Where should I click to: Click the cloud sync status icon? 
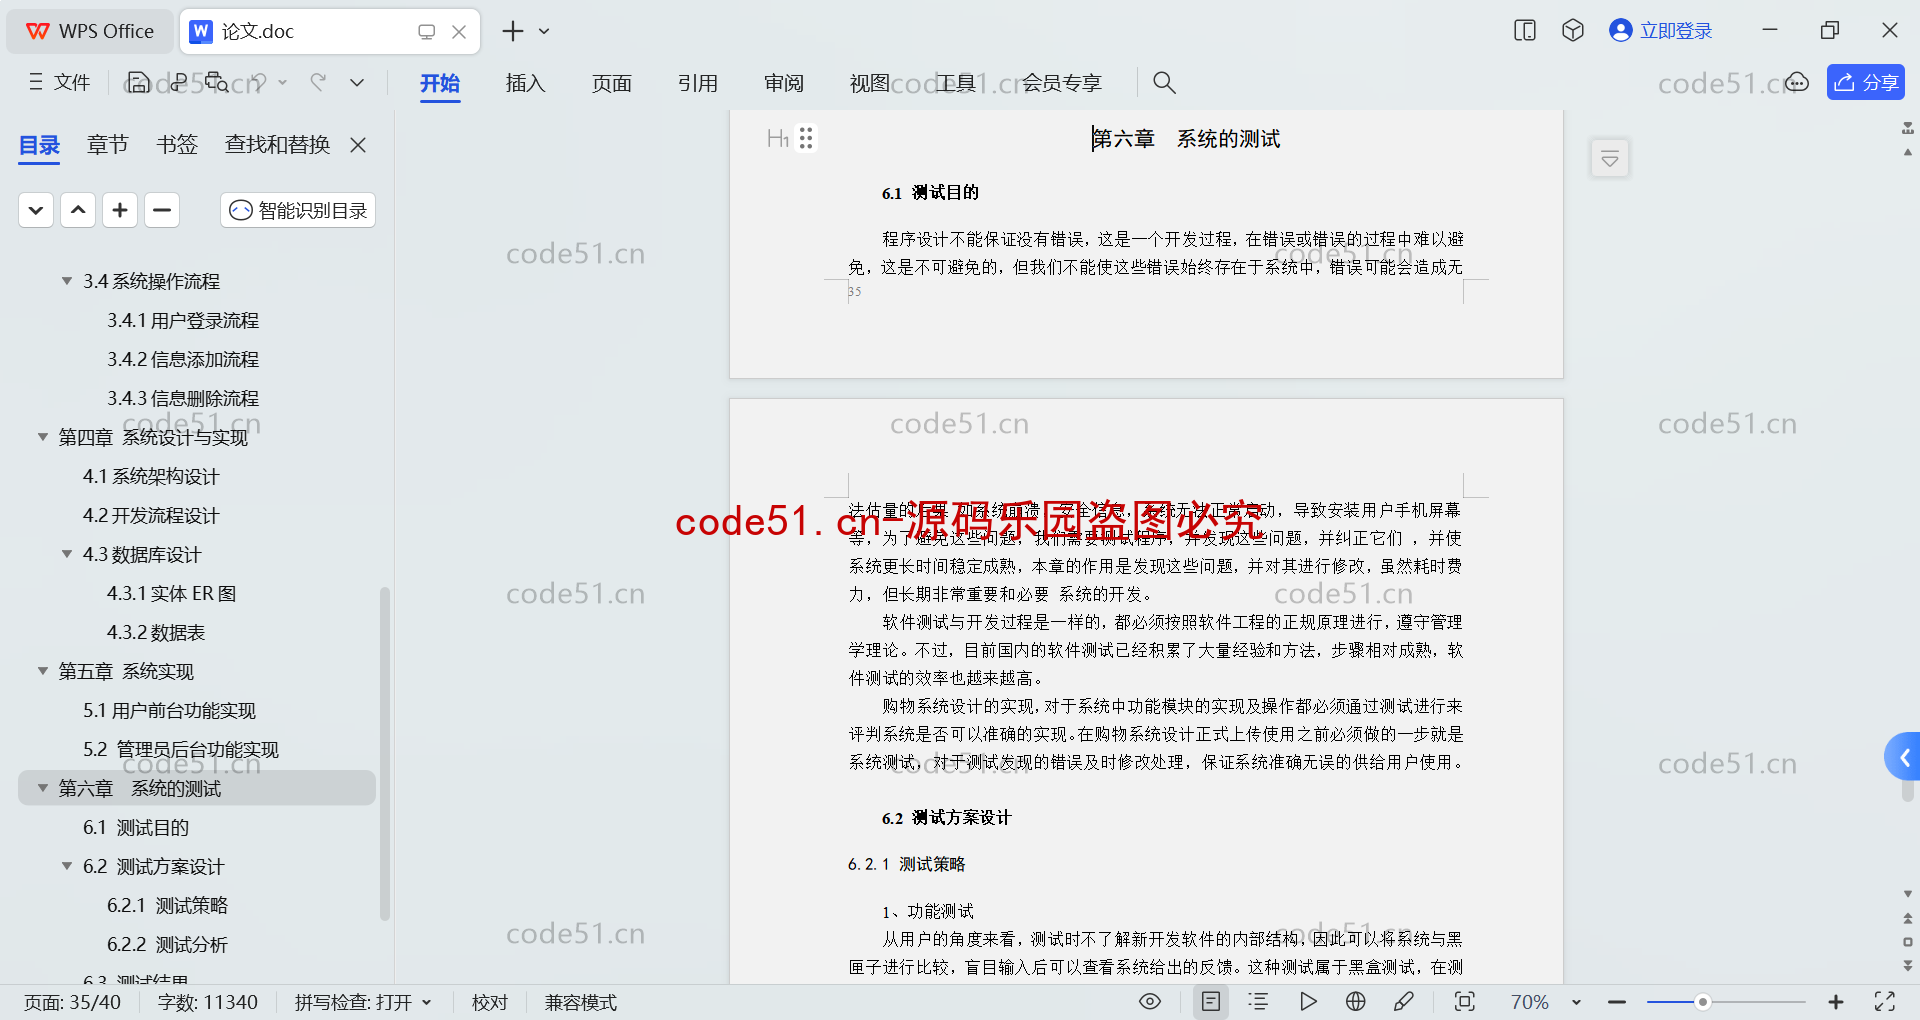click(1797, 82)
